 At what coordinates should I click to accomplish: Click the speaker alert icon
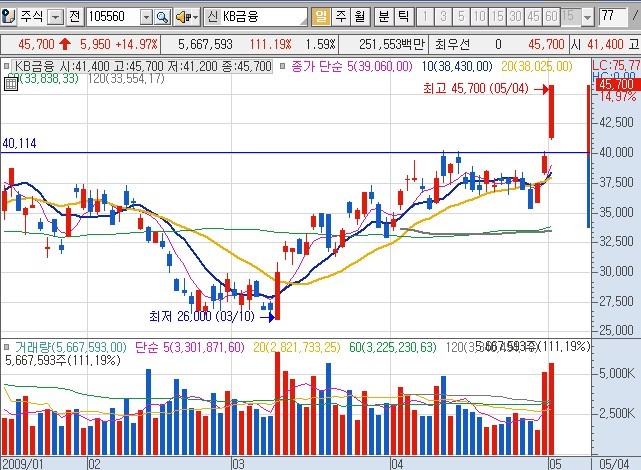point(183,17)
